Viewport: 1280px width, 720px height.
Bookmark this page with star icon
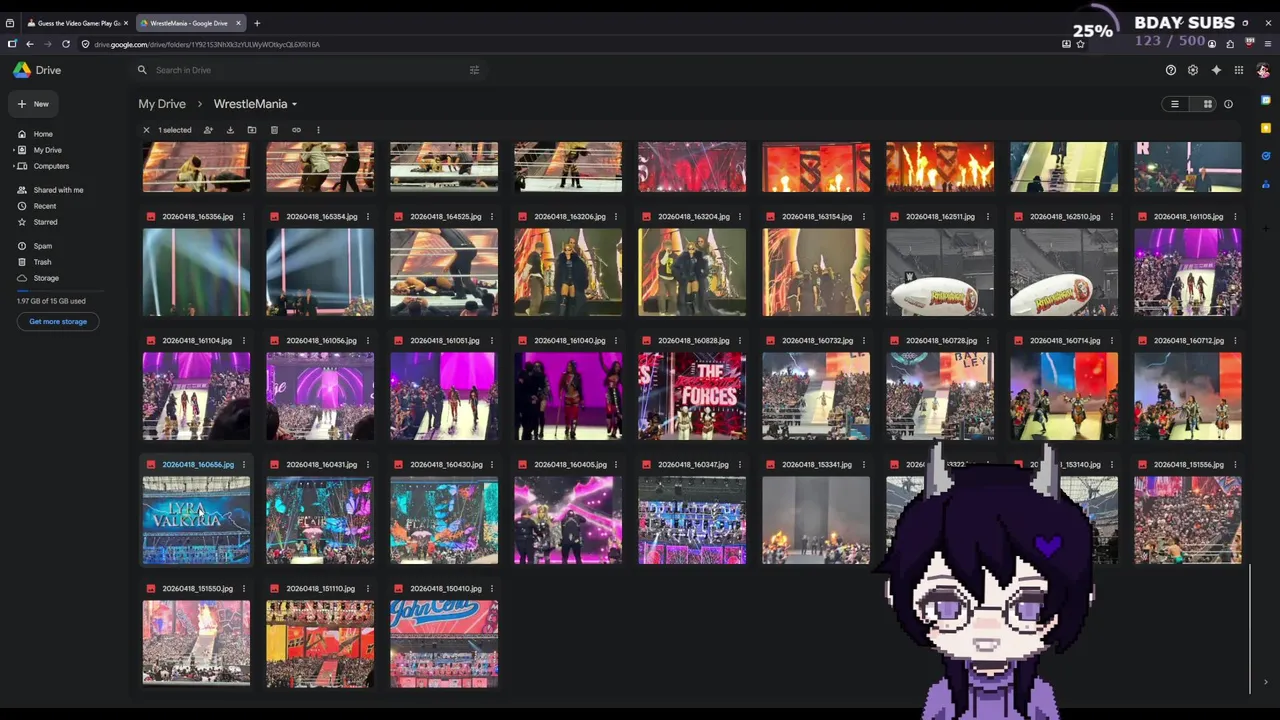click(1081, 44)
